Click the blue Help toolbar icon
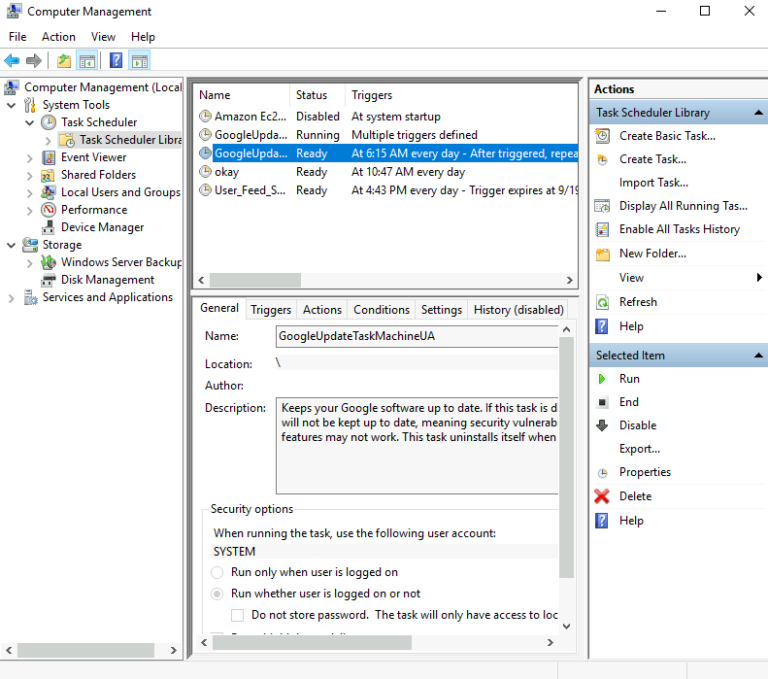 116,61
